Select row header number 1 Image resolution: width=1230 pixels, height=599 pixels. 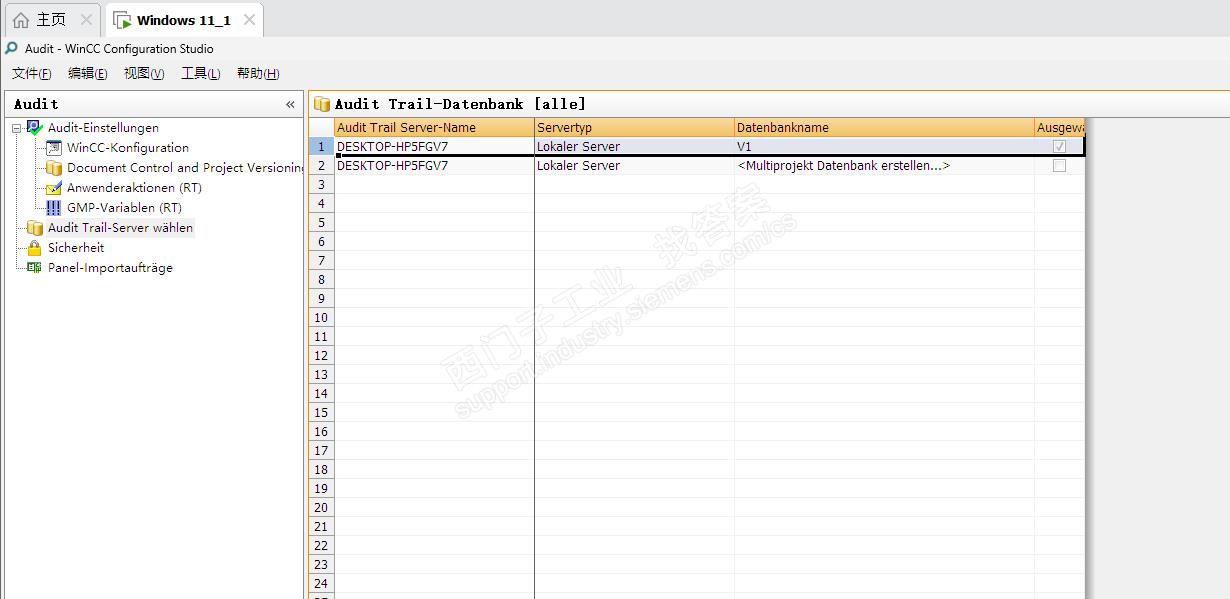point(321,146)
